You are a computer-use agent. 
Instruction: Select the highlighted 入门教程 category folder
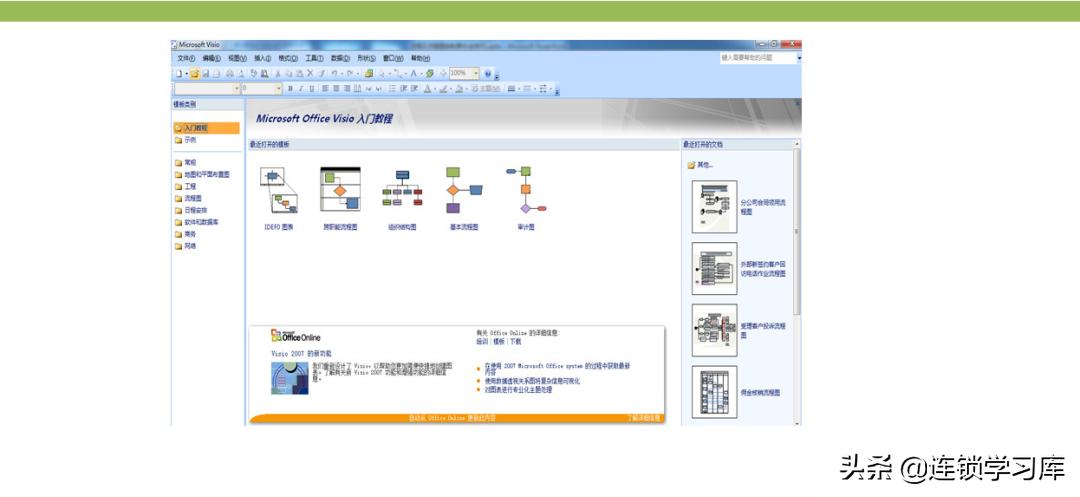[x=207, y=128]
